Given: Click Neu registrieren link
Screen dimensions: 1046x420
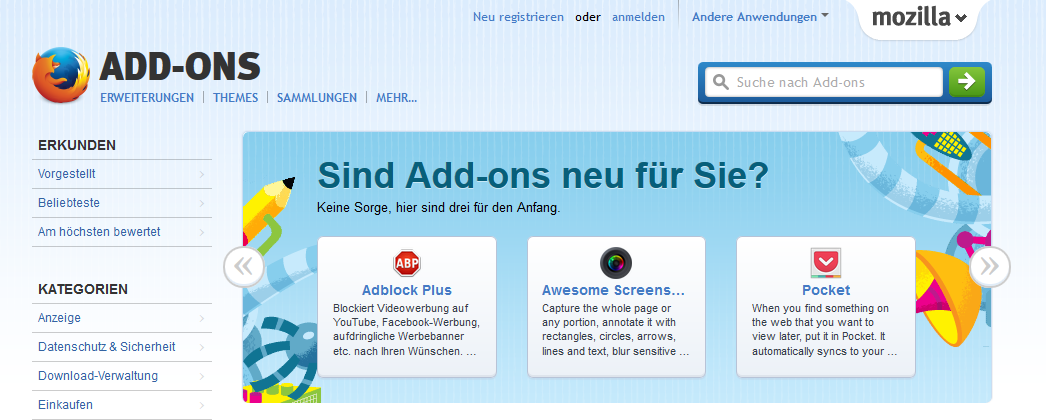Looking at the screenshot, I should pyautogui.click(x=518, y=17).
